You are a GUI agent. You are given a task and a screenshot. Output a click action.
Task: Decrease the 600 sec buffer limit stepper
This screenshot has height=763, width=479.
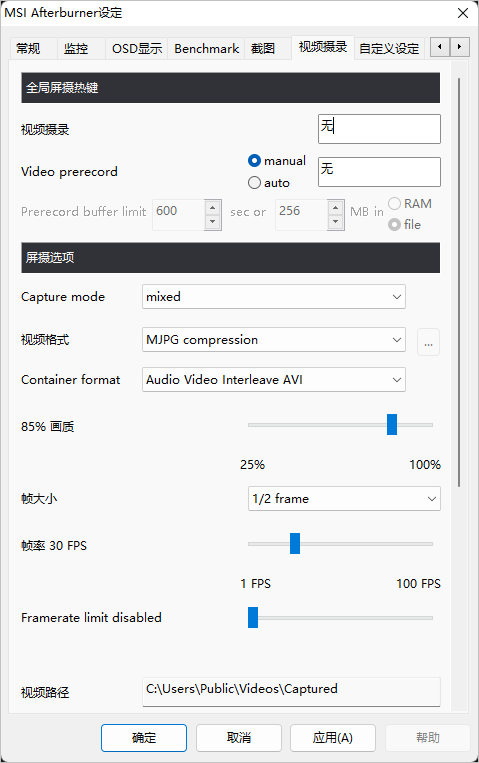(213, 222)
